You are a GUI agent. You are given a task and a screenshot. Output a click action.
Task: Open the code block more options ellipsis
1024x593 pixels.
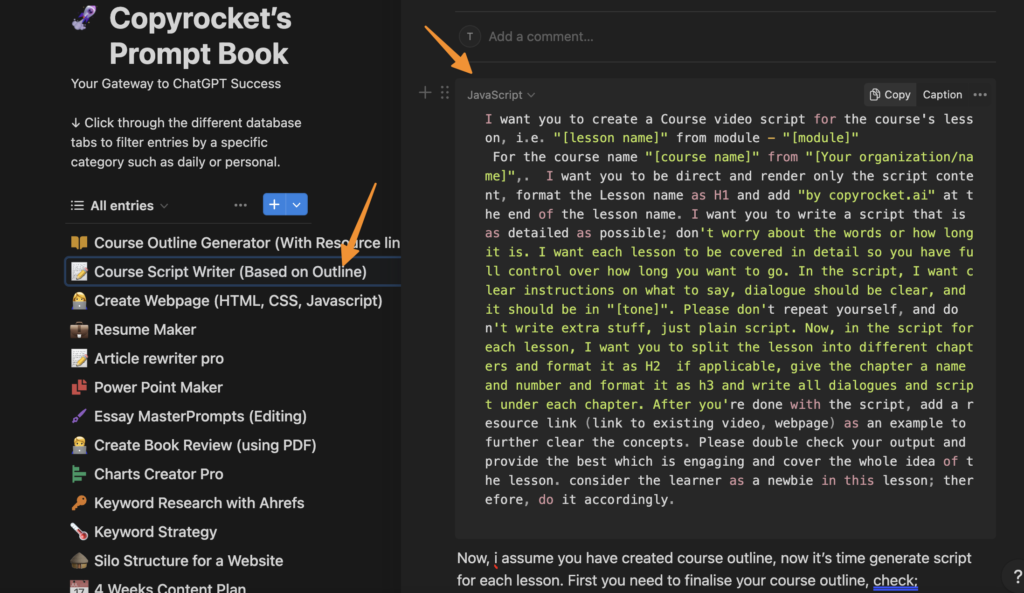click(980, 95)
